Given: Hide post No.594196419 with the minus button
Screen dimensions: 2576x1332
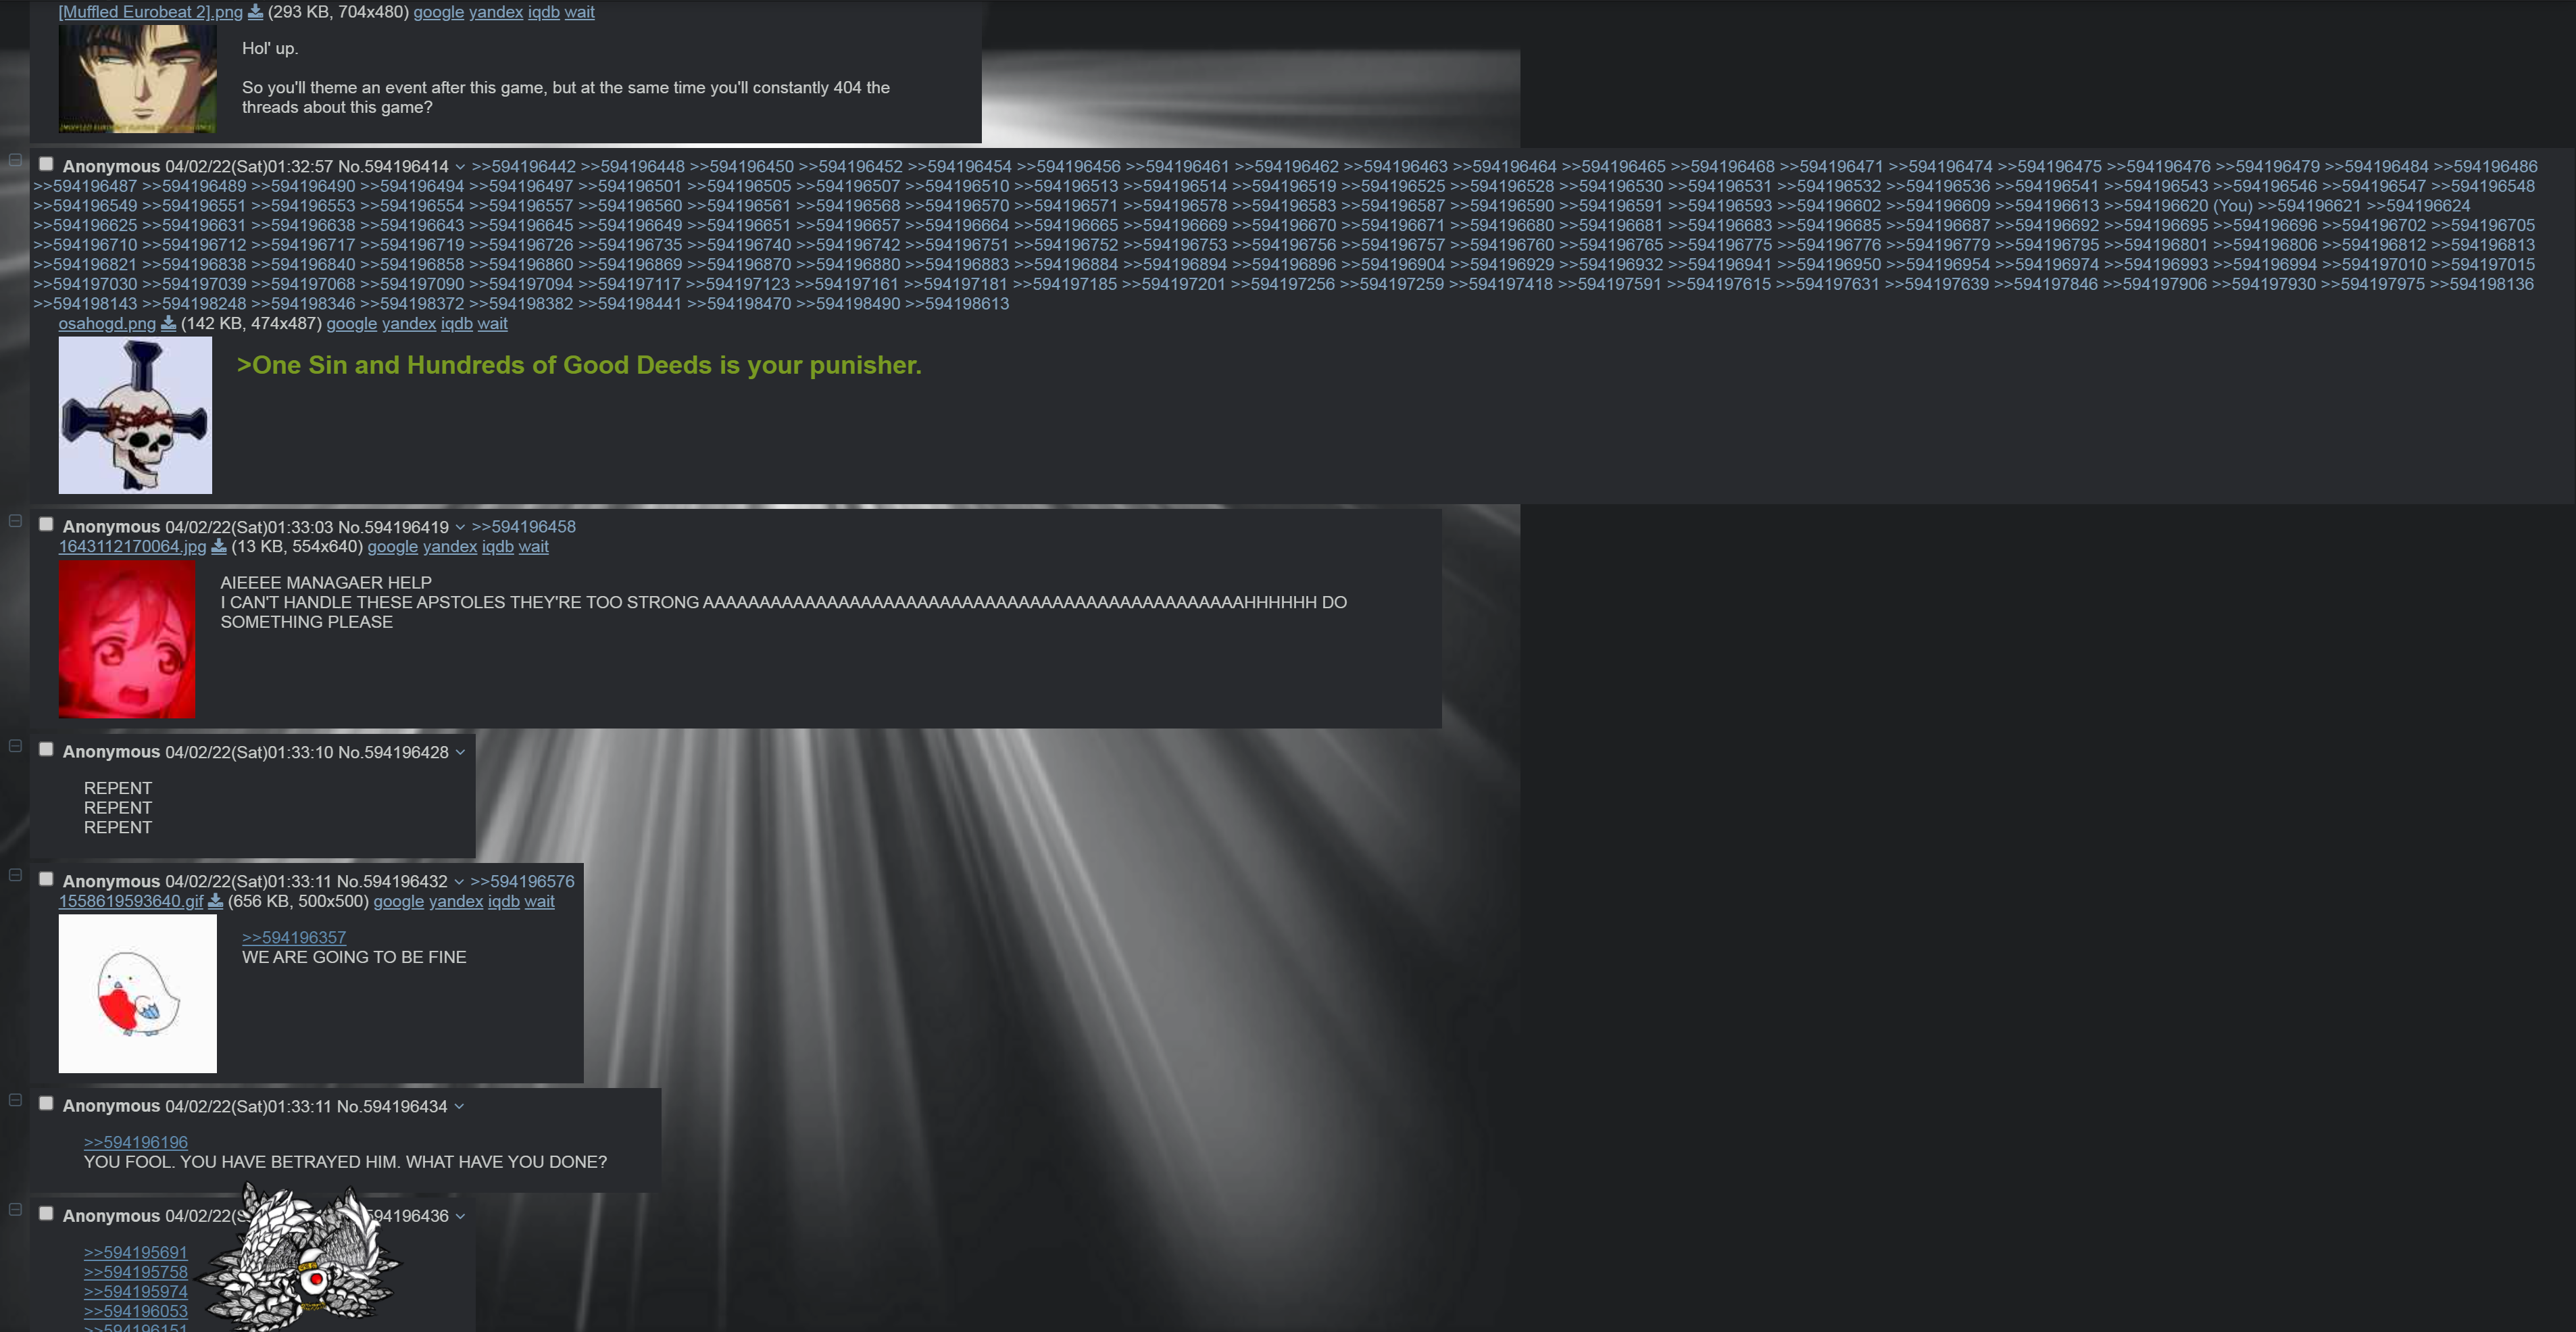Looking at the screenshot, I should [x=15, y=520].
